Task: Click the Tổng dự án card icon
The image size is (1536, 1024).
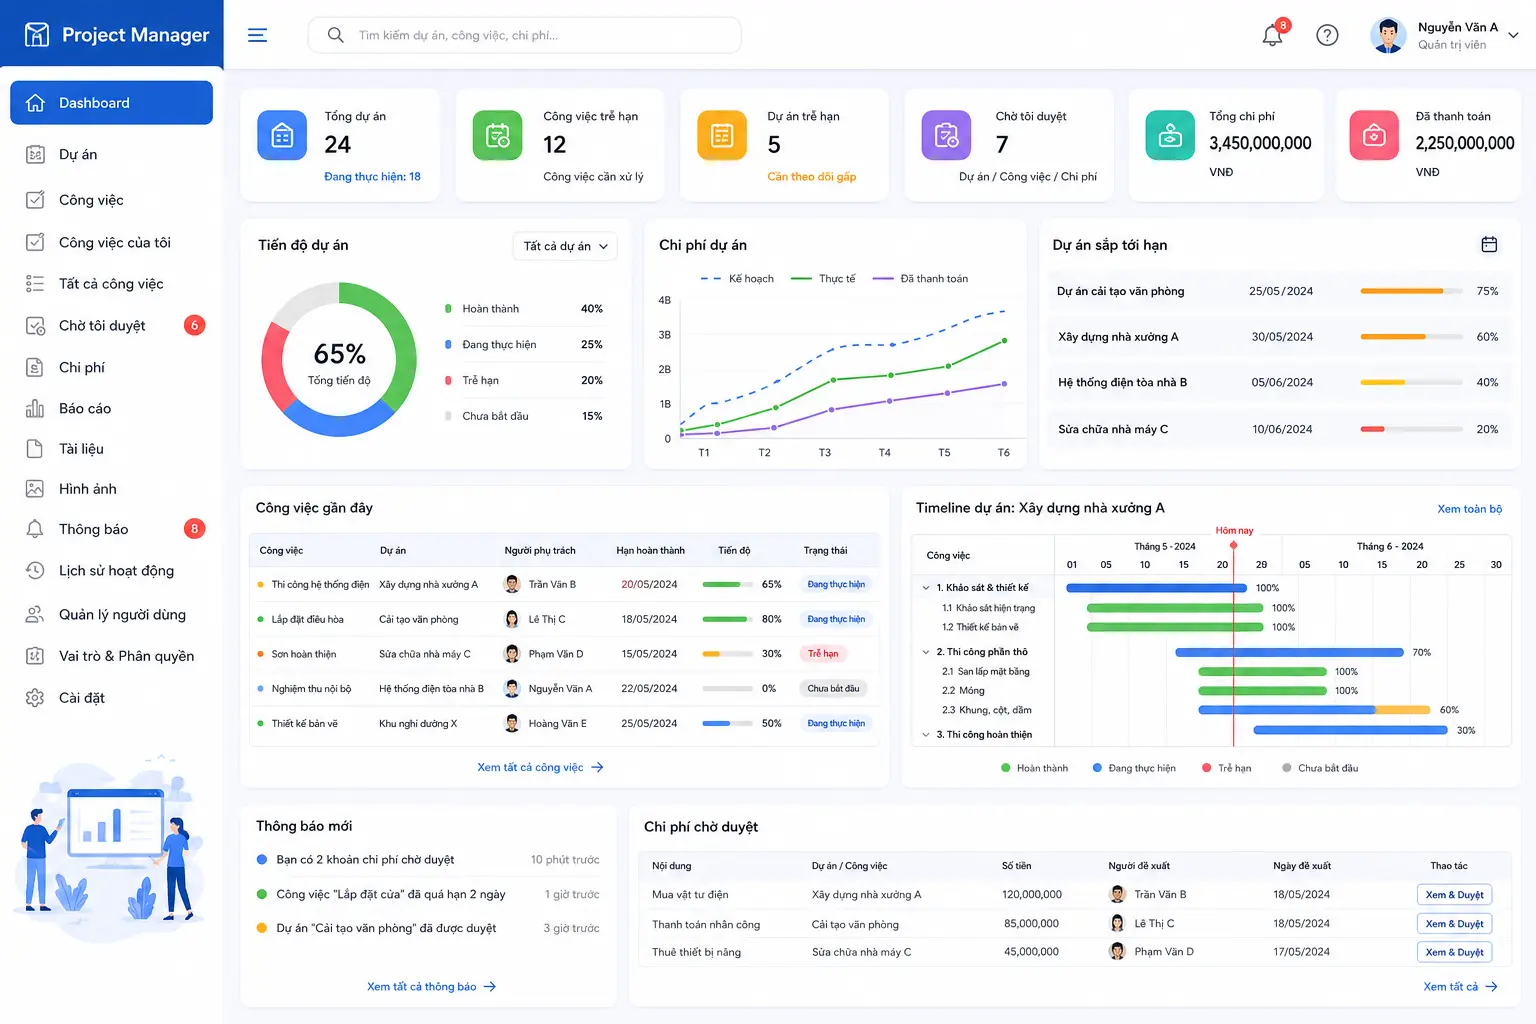Action: pos(282,135)
